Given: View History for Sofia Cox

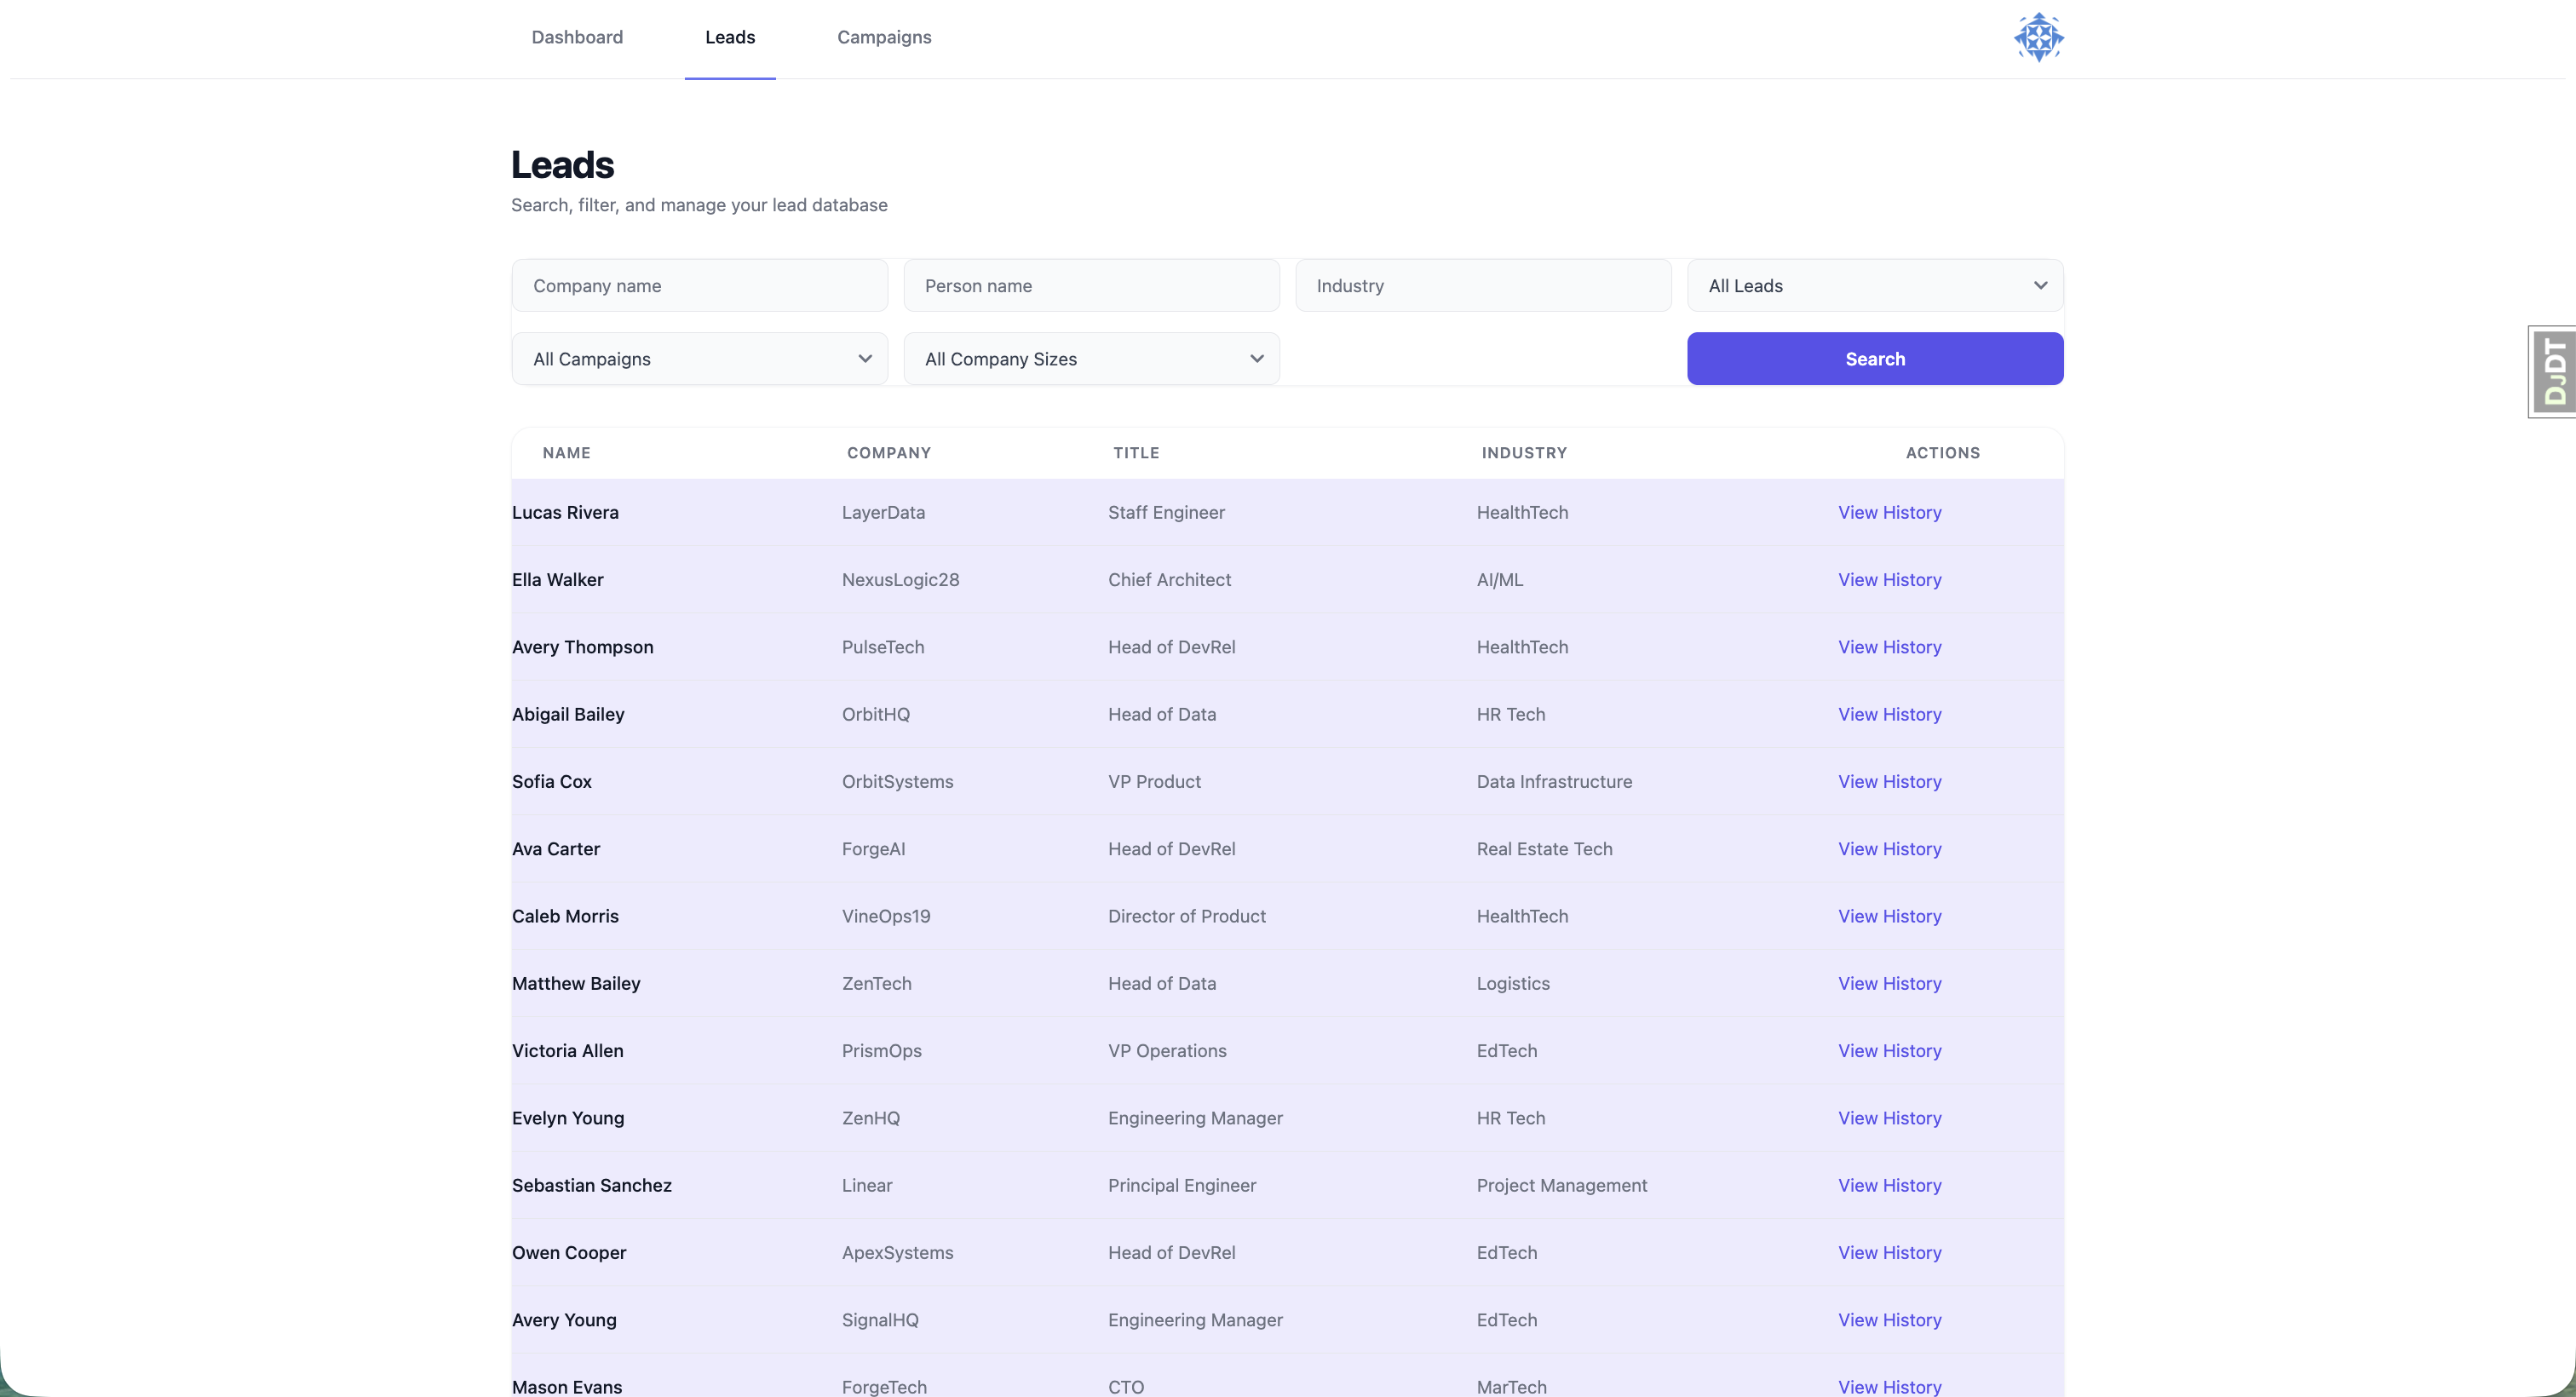Looking at the screenshot, I should [1889, 781].
